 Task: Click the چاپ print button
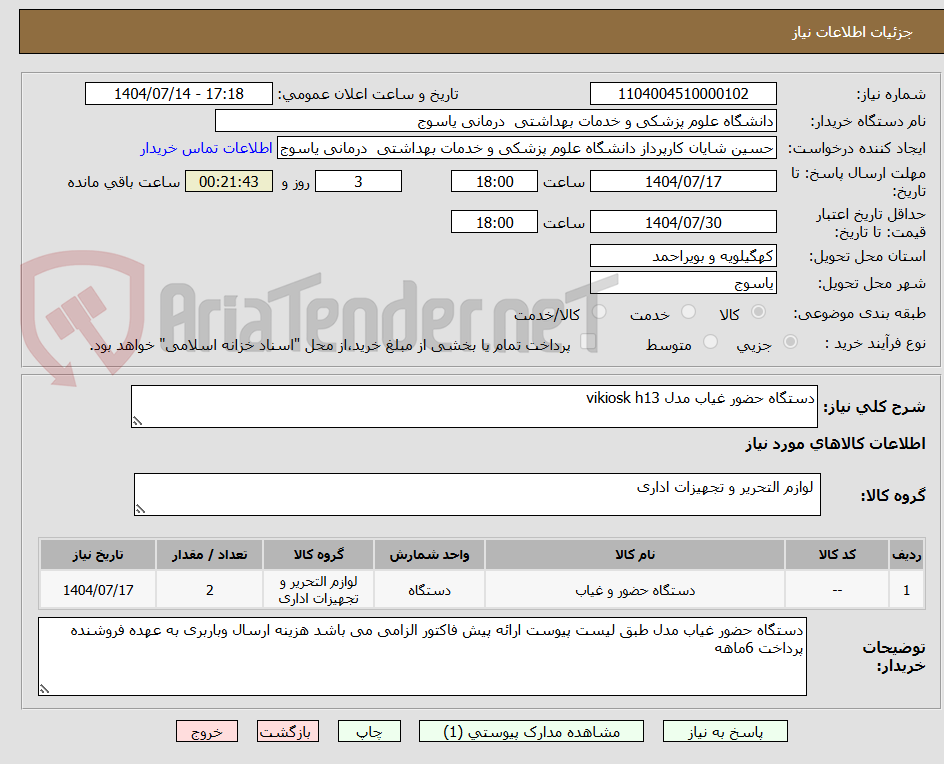point(370,731)
